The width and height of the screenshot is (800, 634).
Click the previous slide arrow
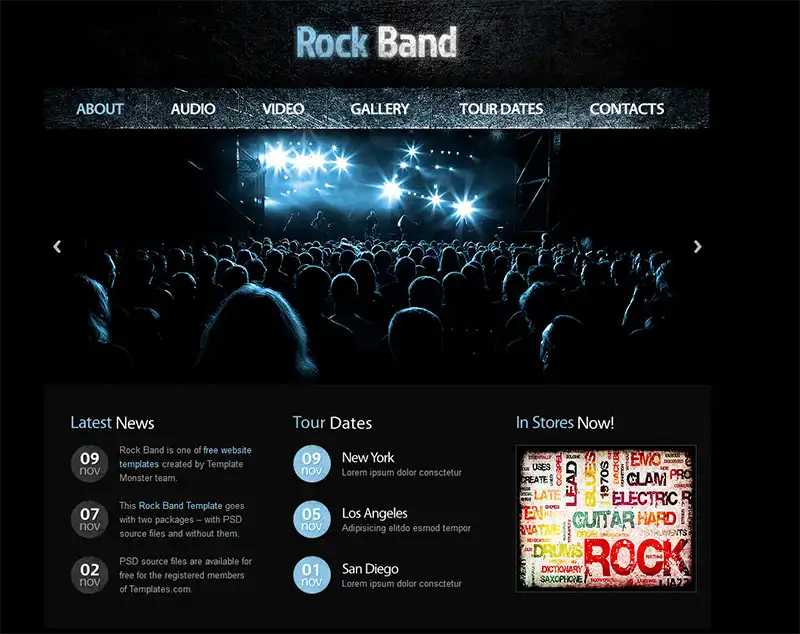coord(57,247)
